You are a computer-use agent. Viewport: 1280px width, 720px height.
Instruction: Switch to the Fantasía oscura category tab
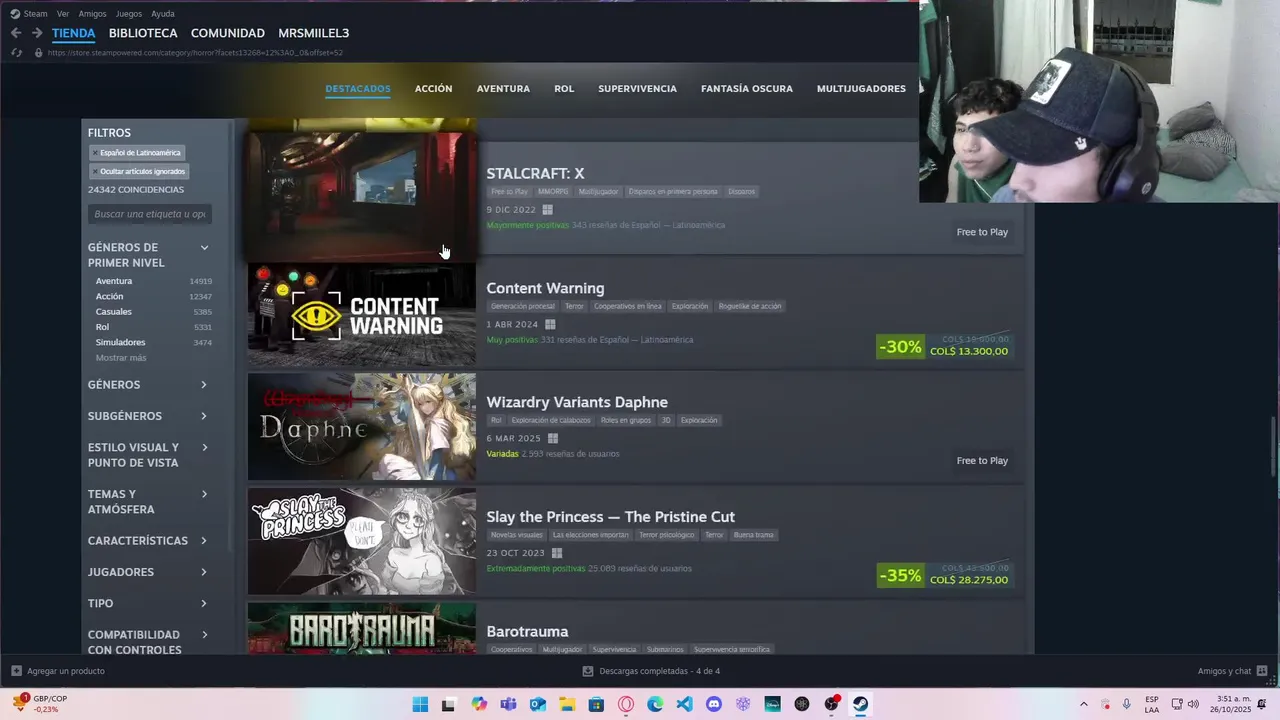(x=747, y=89)
